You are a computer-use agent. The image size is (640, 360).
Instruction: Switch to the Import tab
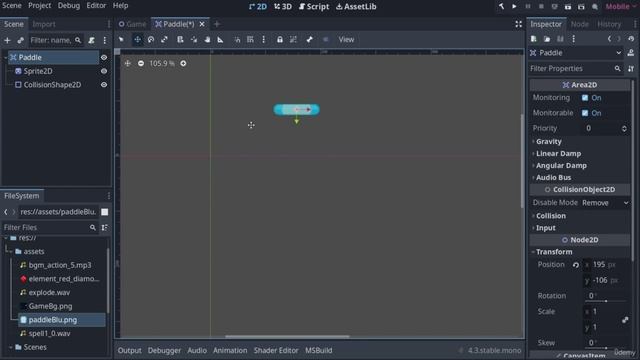coord(44,24)
